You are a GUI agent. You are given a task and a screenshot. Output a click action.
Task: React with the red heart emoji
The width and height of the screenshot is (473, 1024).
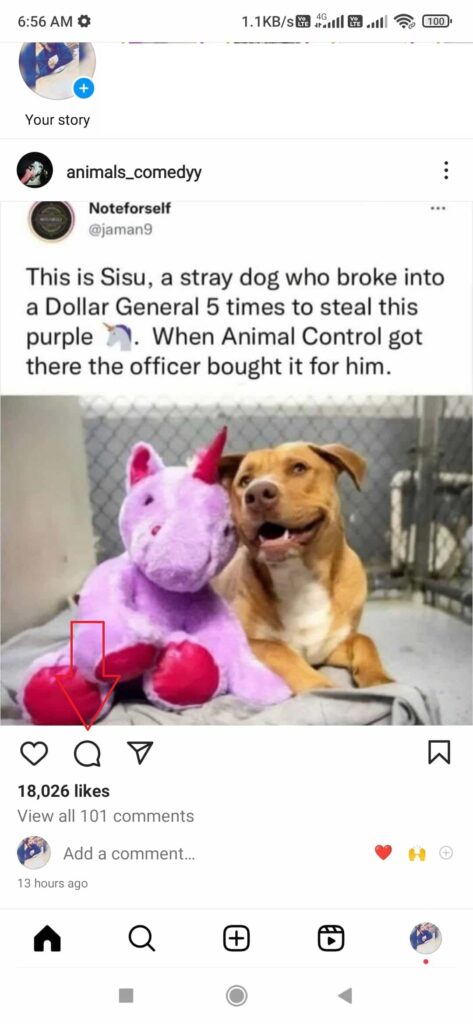coord(383,852)
